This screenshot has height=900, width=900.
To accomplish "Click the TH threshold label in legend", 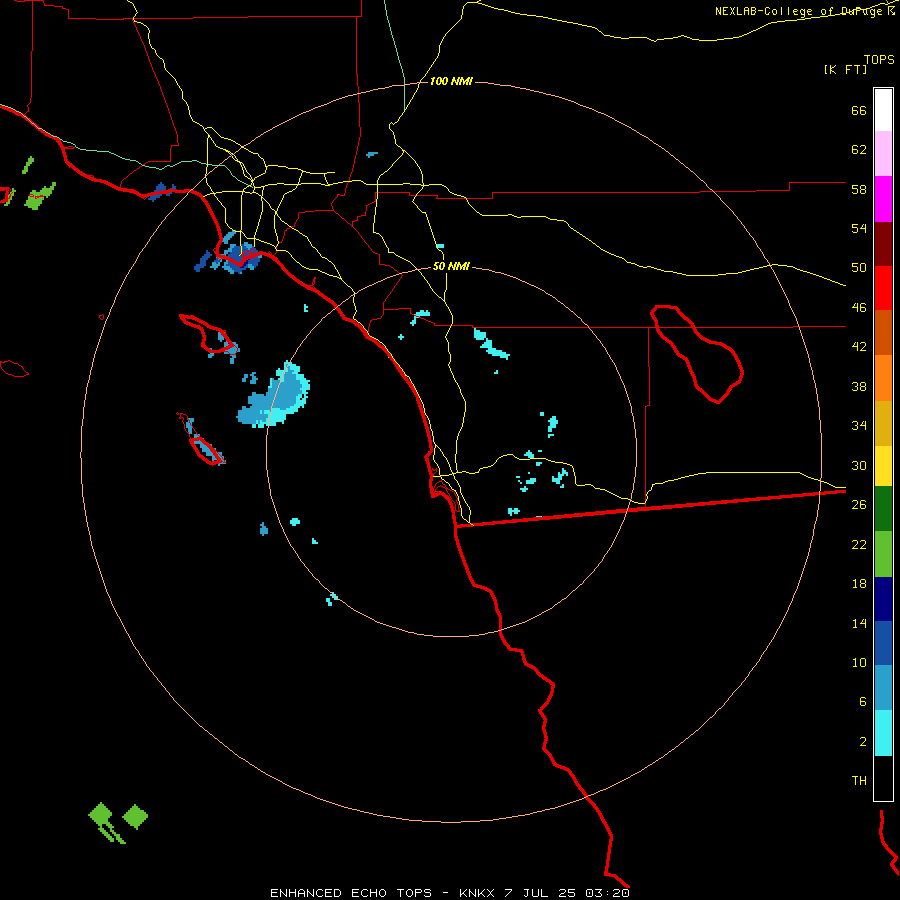I will (x=859, y=781).
